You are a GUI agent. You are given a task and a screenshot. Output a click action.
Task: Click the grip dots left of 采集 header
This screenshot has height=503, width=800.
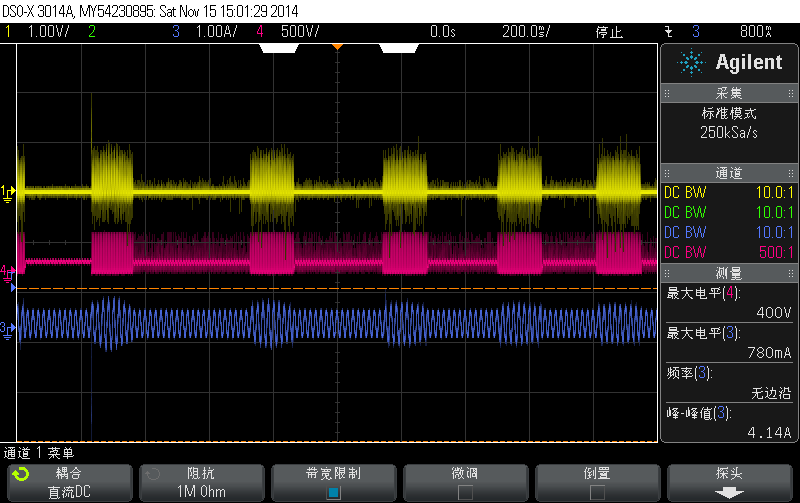click(667, 93)
